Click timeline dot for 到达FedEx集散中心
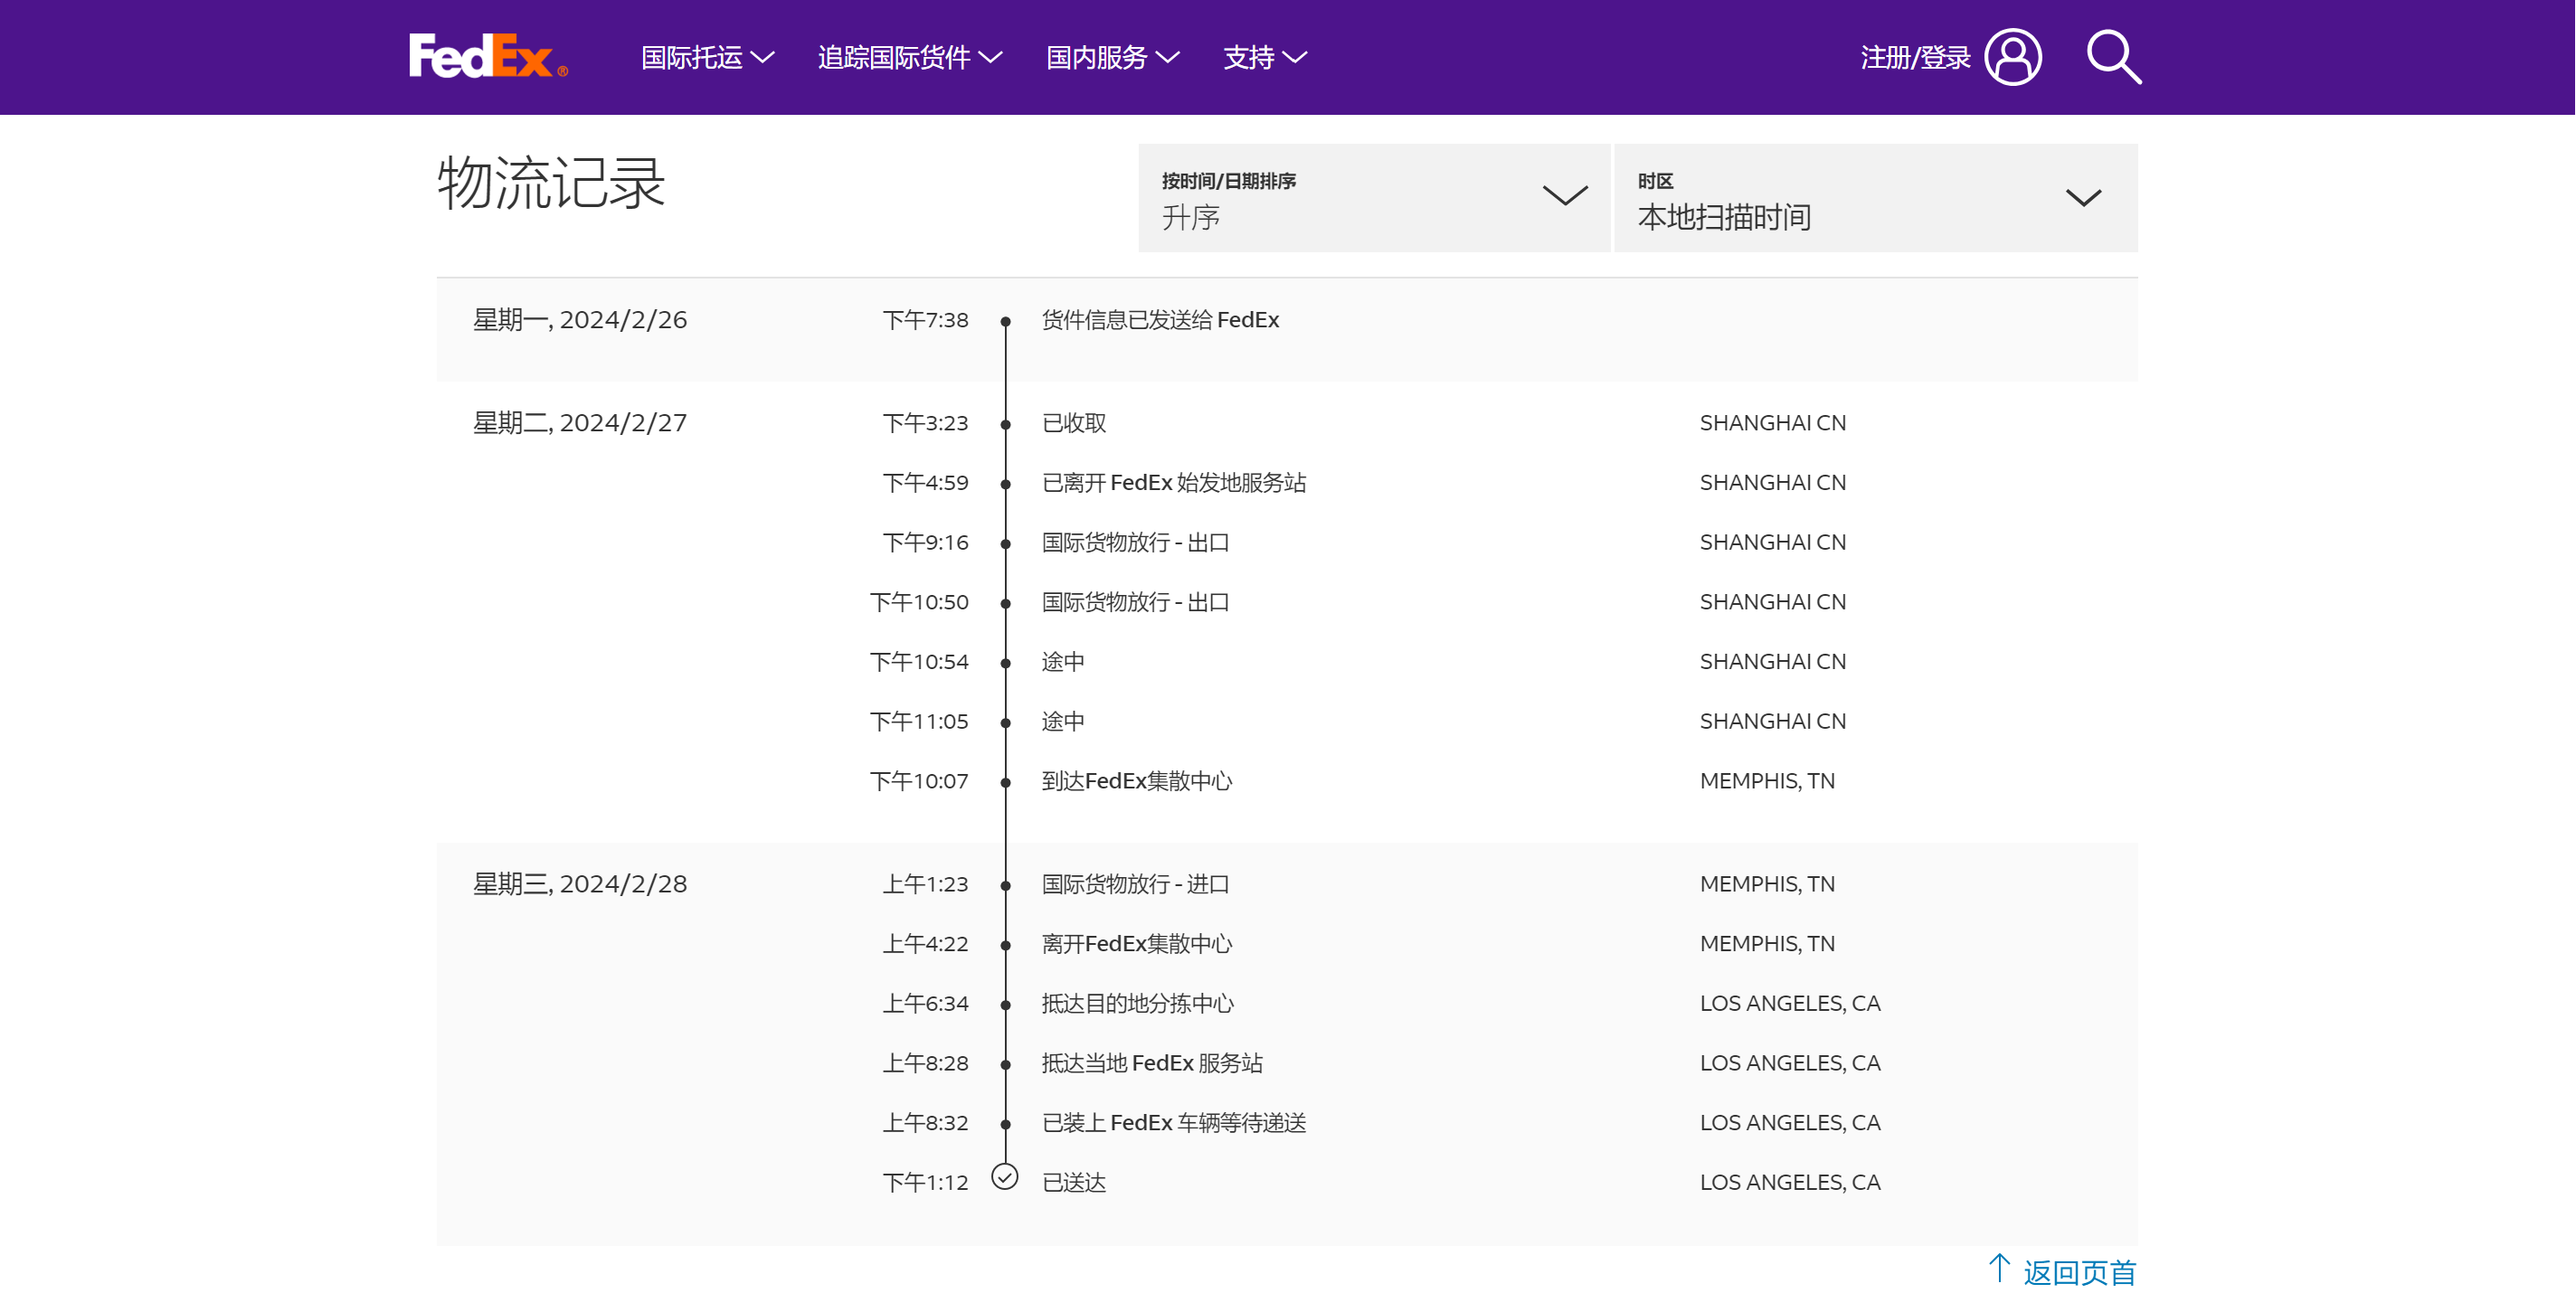The height and width of the screenshot is (1293, 2576). [x=1006, y=783]
